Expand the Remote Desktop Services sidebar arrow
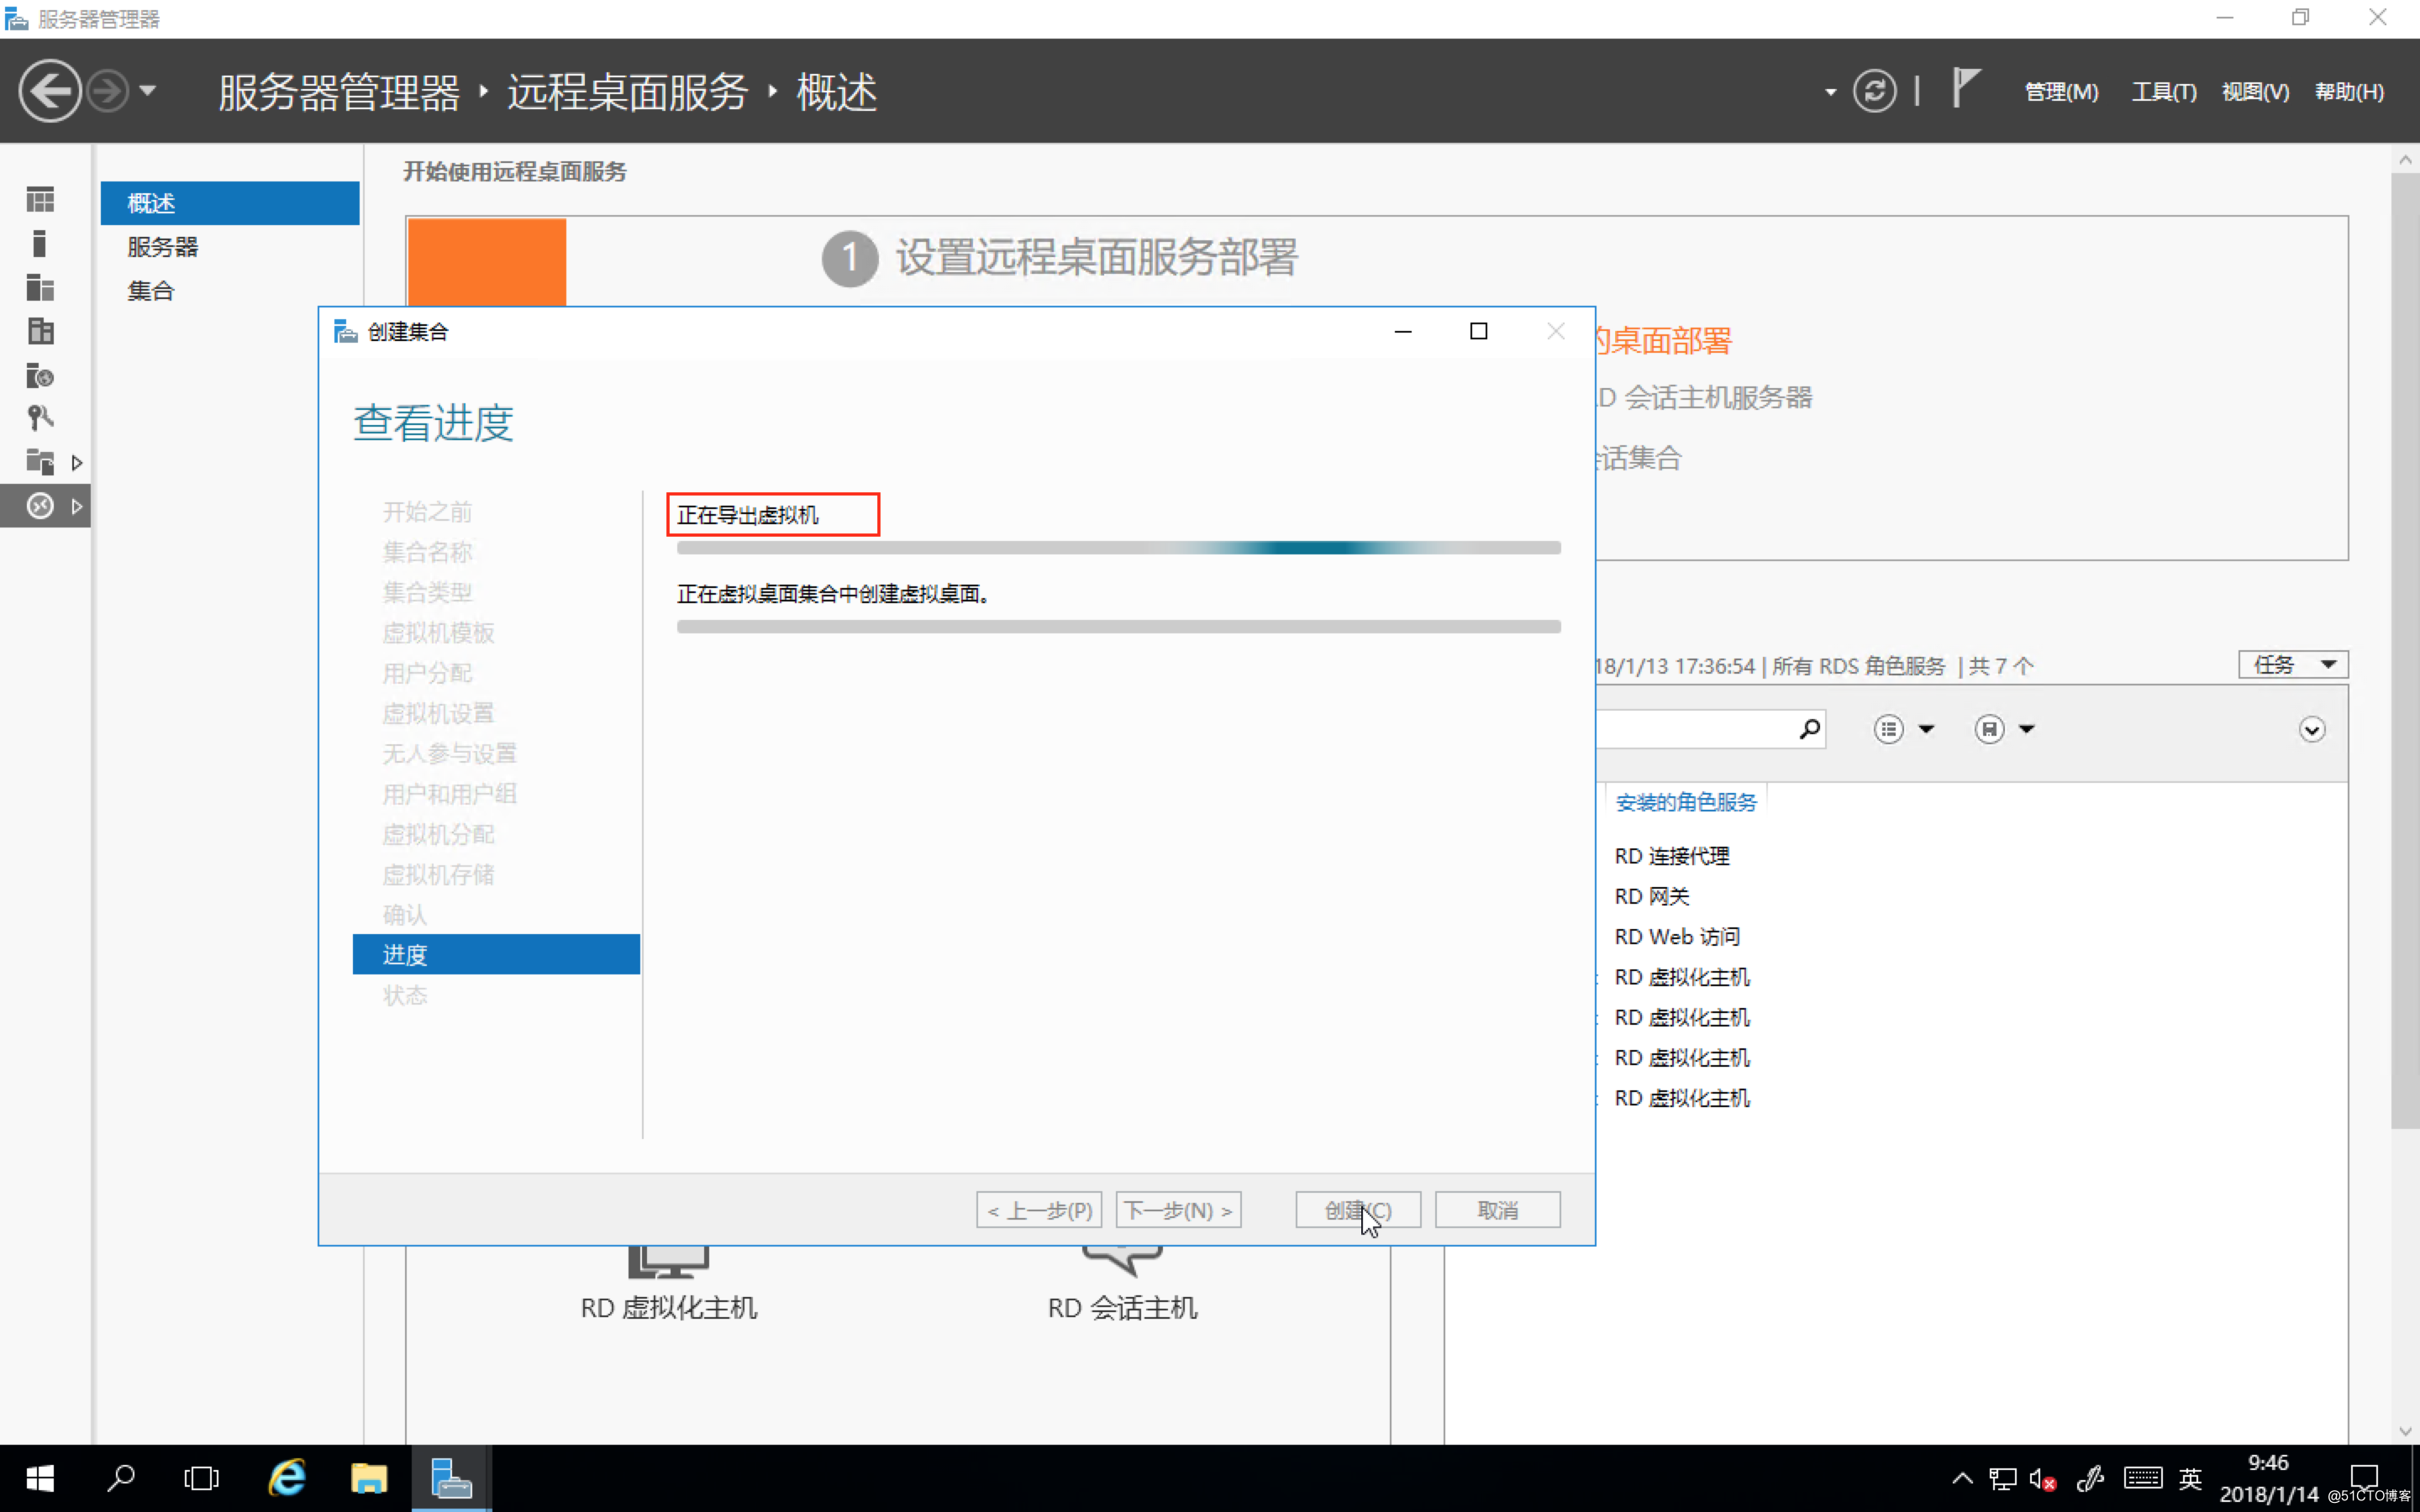 click(77, 507)
